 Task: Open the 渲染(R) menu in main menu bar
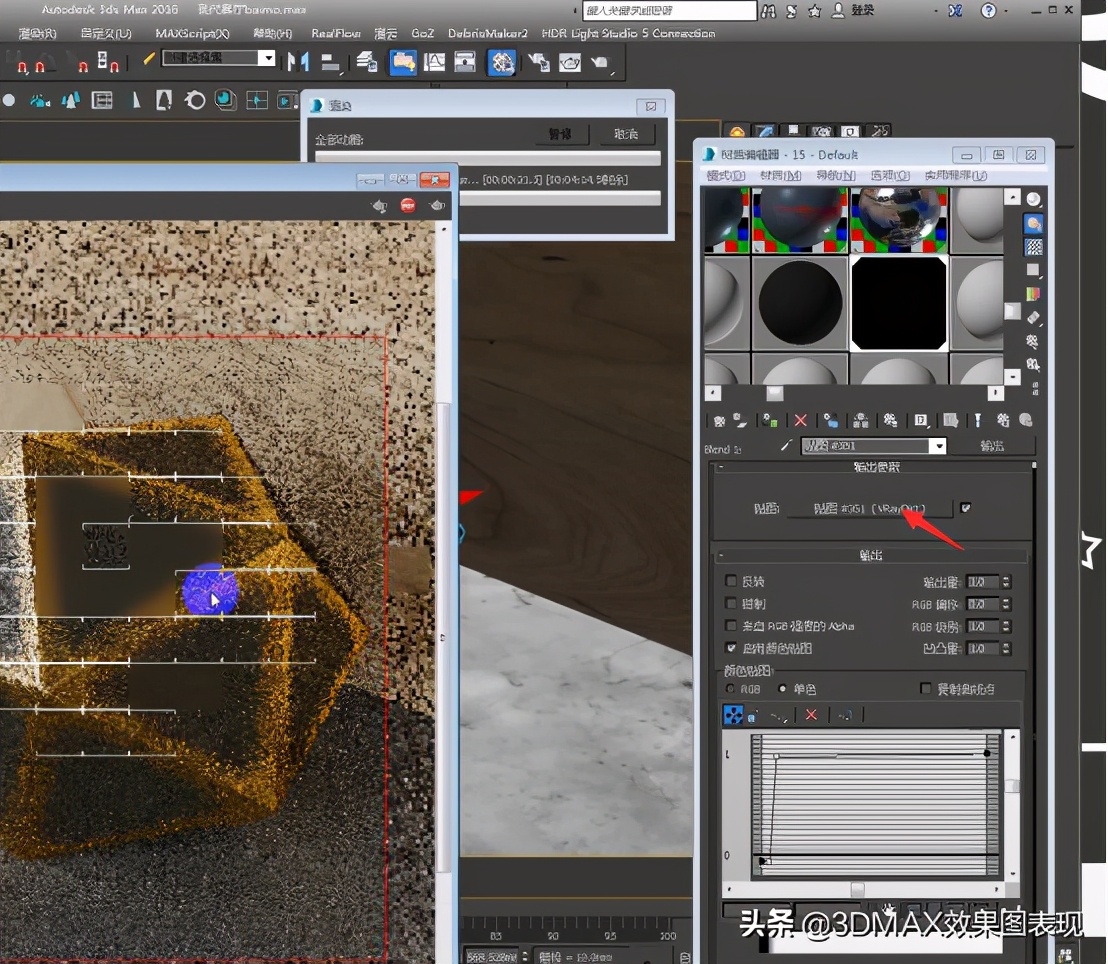click(x=38, y=32)
